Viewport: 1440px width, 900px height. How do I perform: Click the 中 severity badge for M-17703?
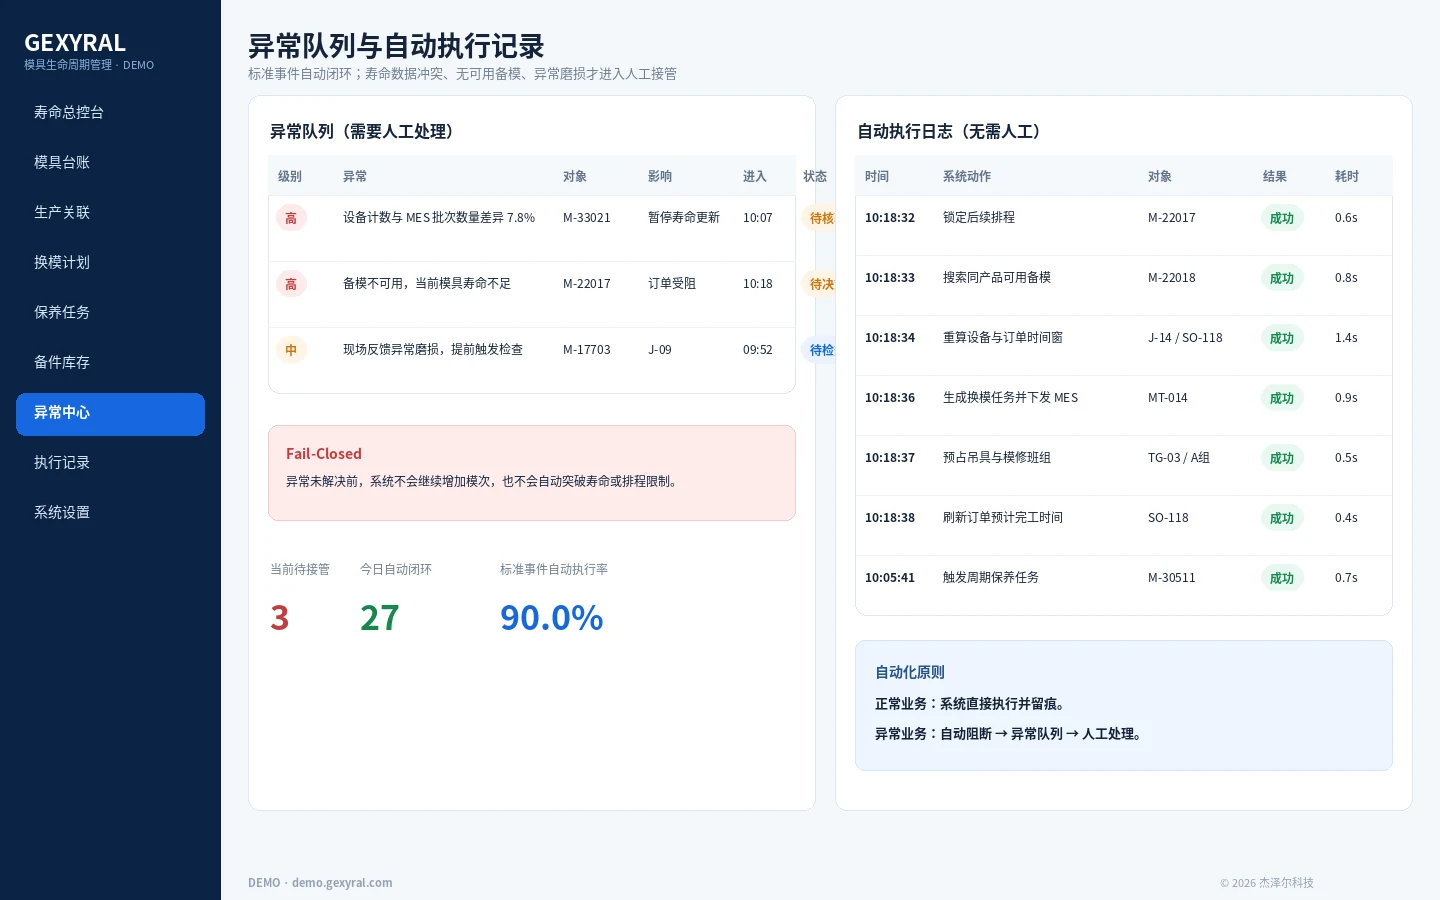point(291,350)
